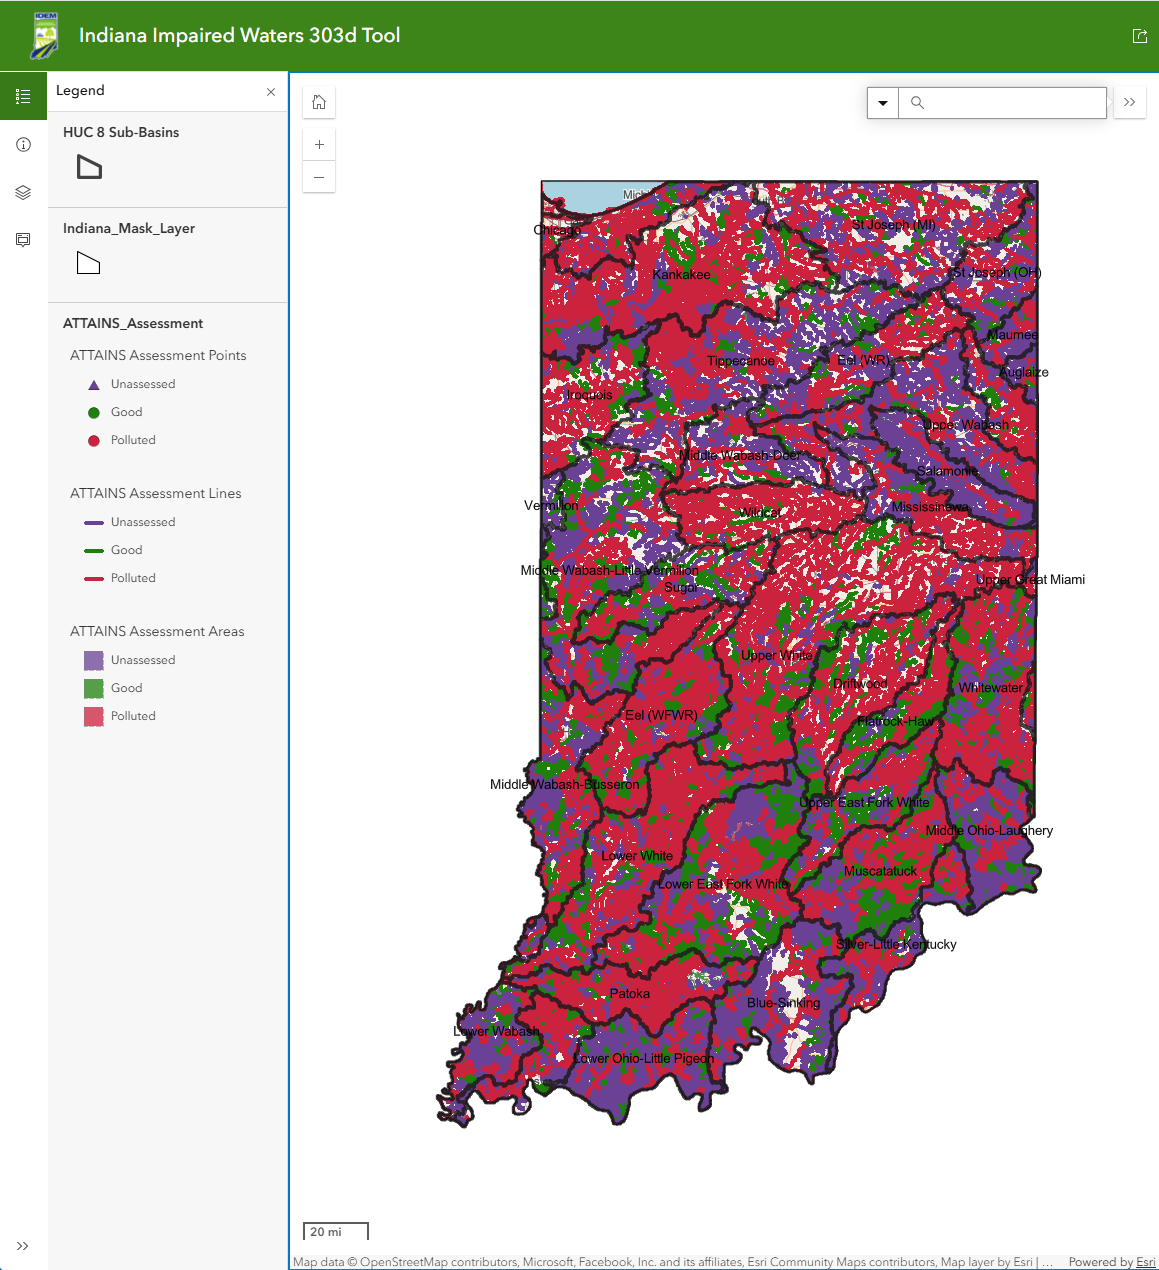
Task: Click the Polluted areas red swatch
Action: point(94,716)
